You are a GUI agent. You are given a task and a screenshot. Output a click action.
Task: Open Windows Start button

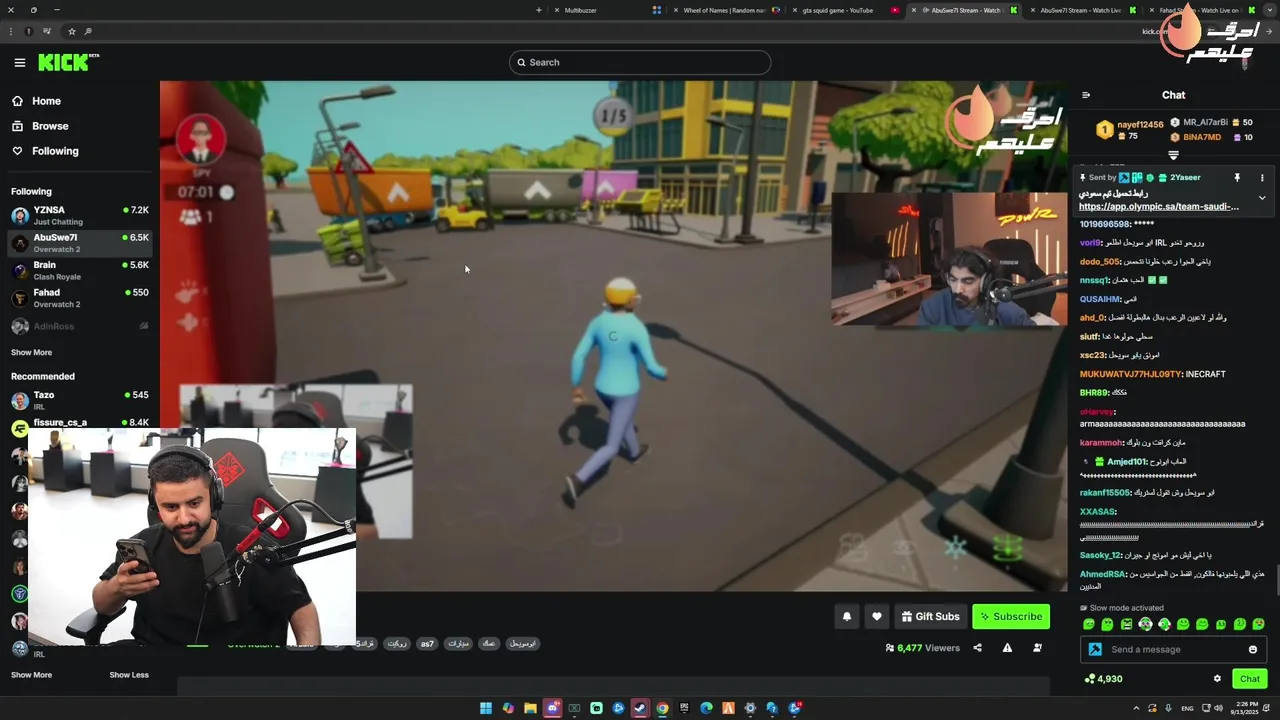click(486, 708)
